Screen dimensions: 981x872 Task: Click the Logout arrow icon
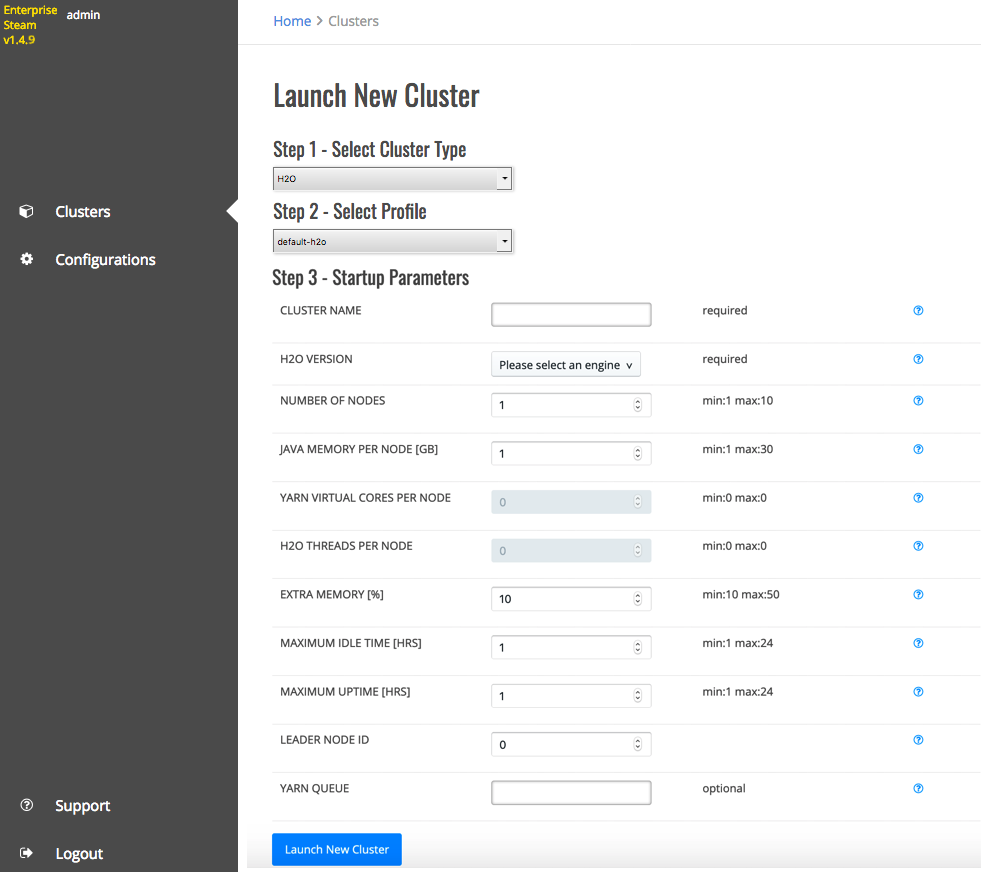26,853
